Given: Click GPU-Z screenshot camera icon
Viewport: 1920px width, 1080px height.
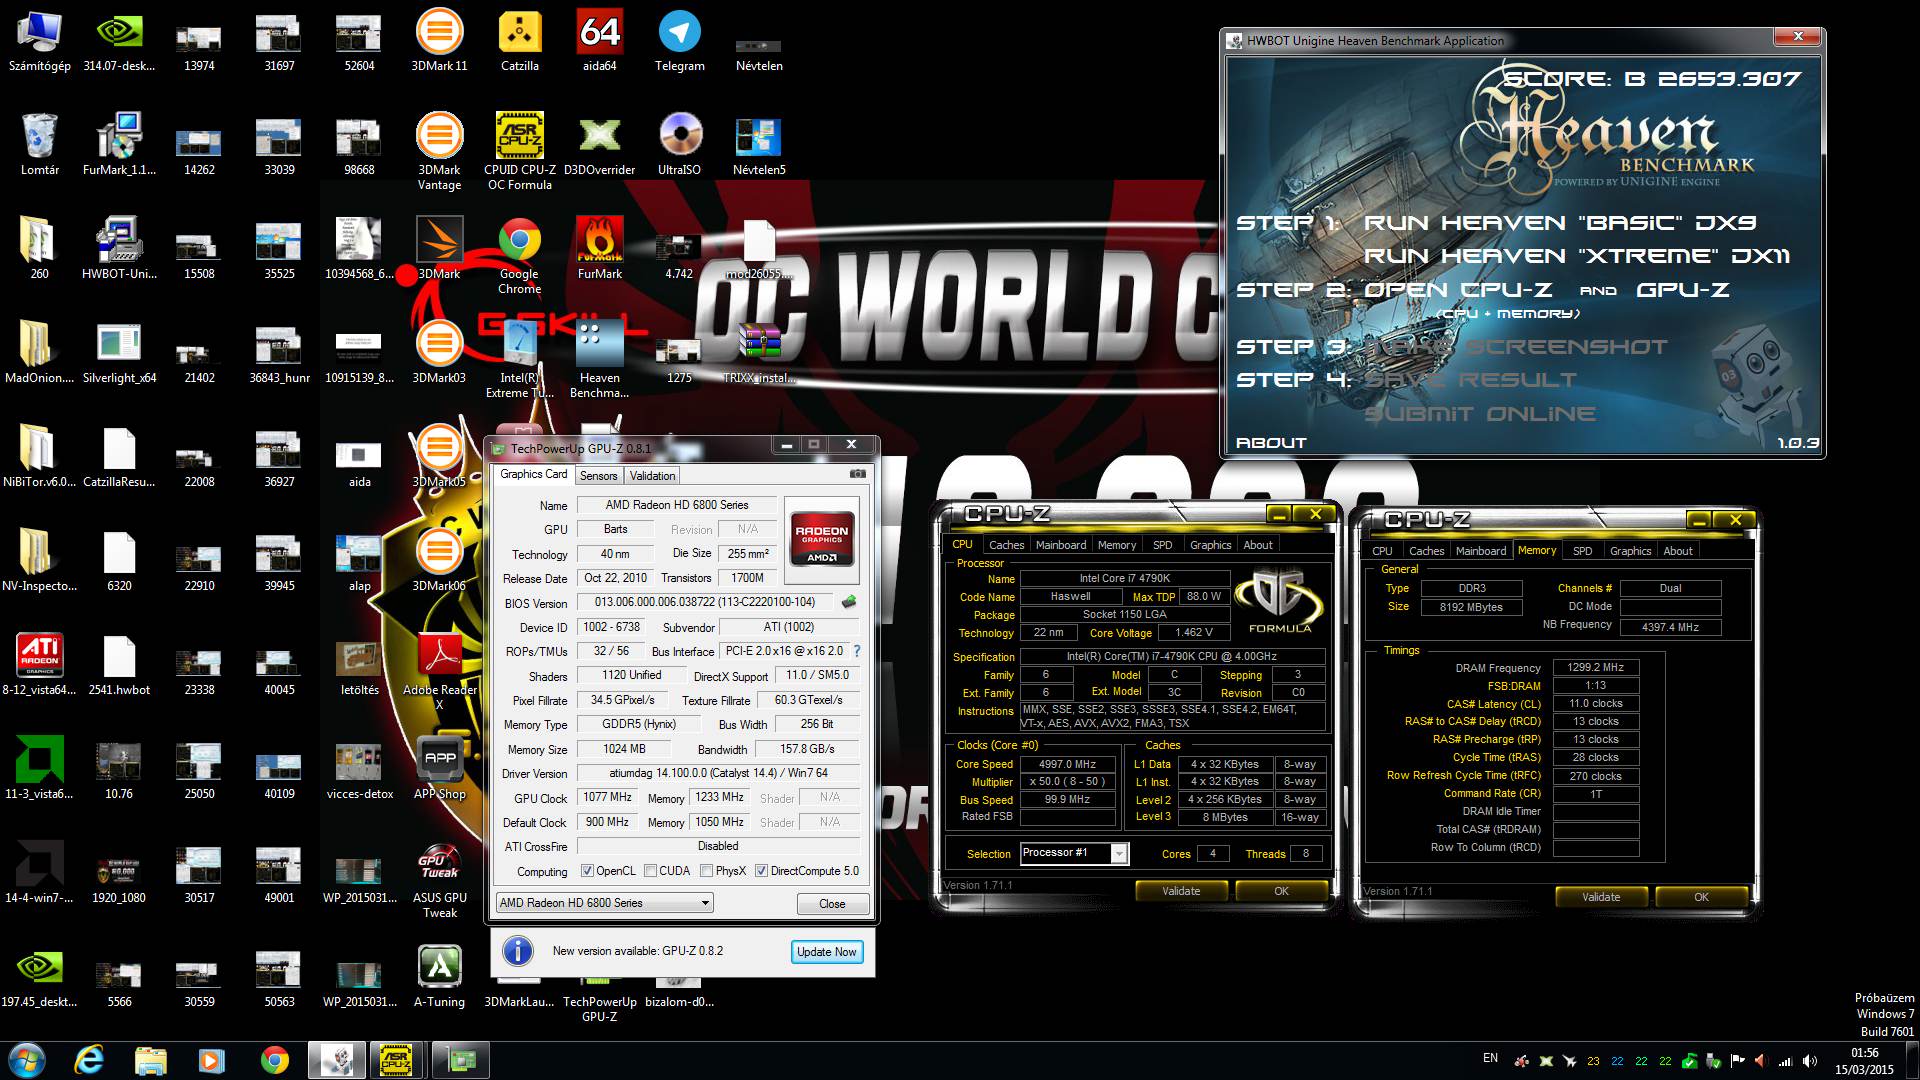Looking at the screenshot, I should 857,474.
